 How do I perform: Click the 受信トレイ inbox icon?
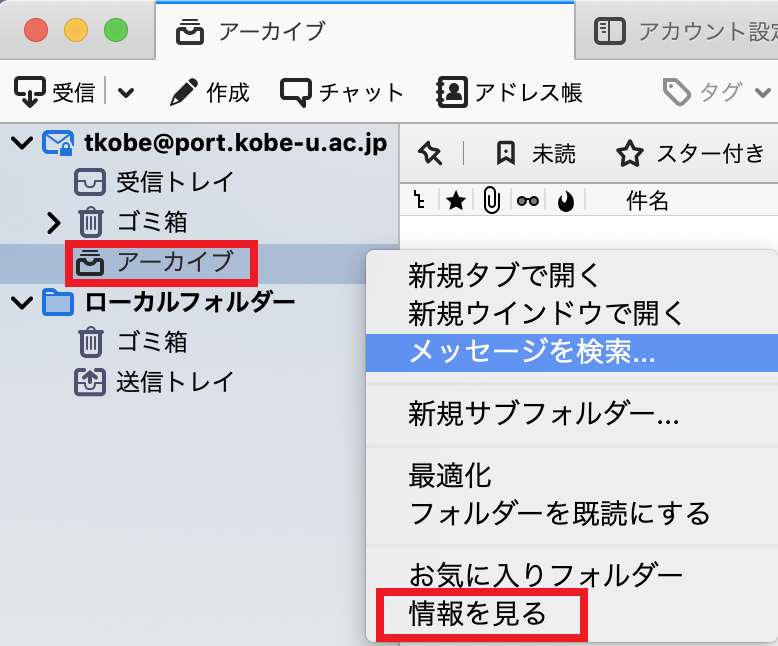coord(90,182)
